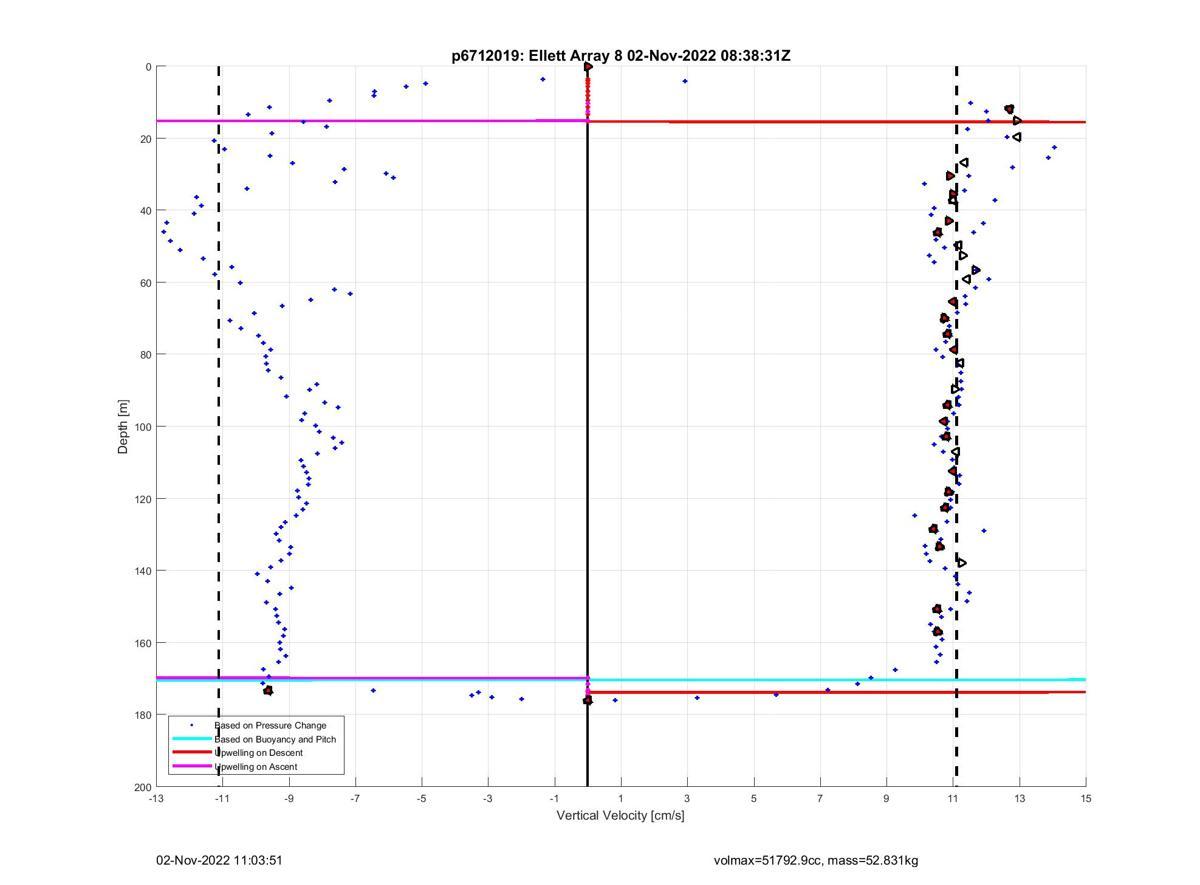Pick the magenta line sample in legend

[192, 767]
